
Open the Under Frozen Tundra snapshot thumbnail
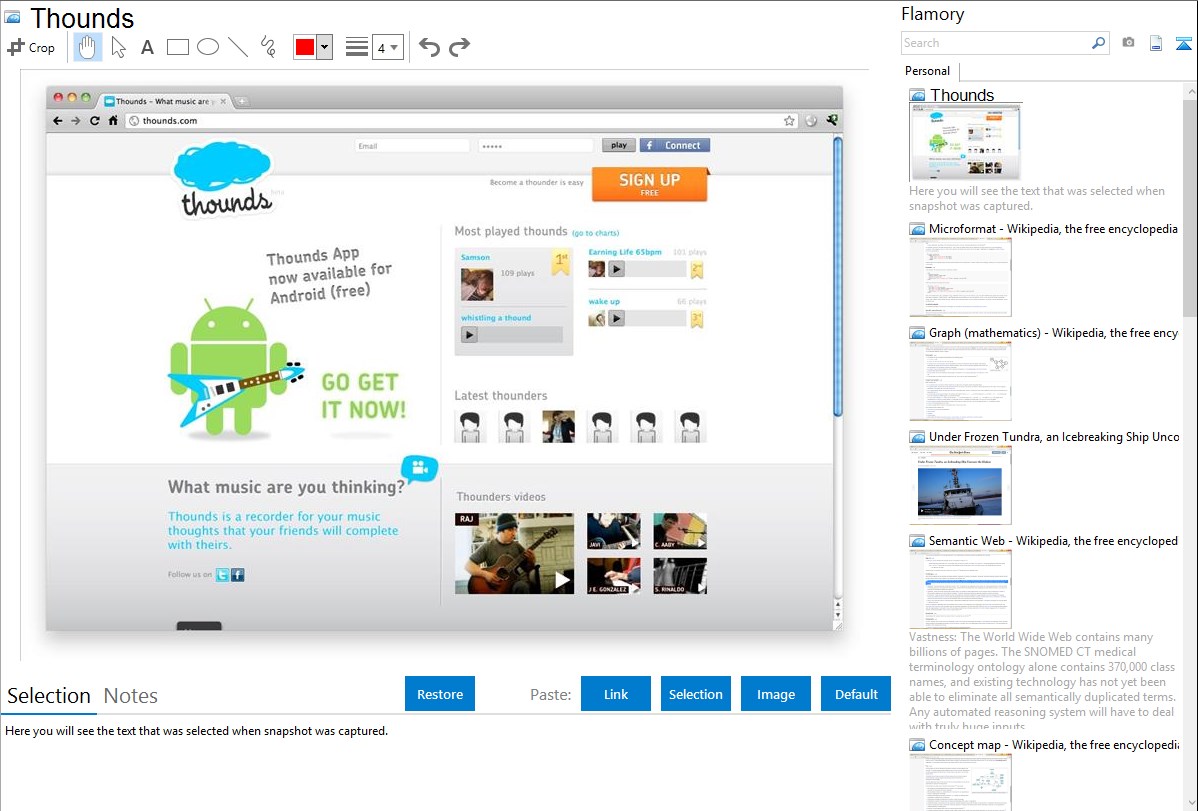[x=960, y=485]
